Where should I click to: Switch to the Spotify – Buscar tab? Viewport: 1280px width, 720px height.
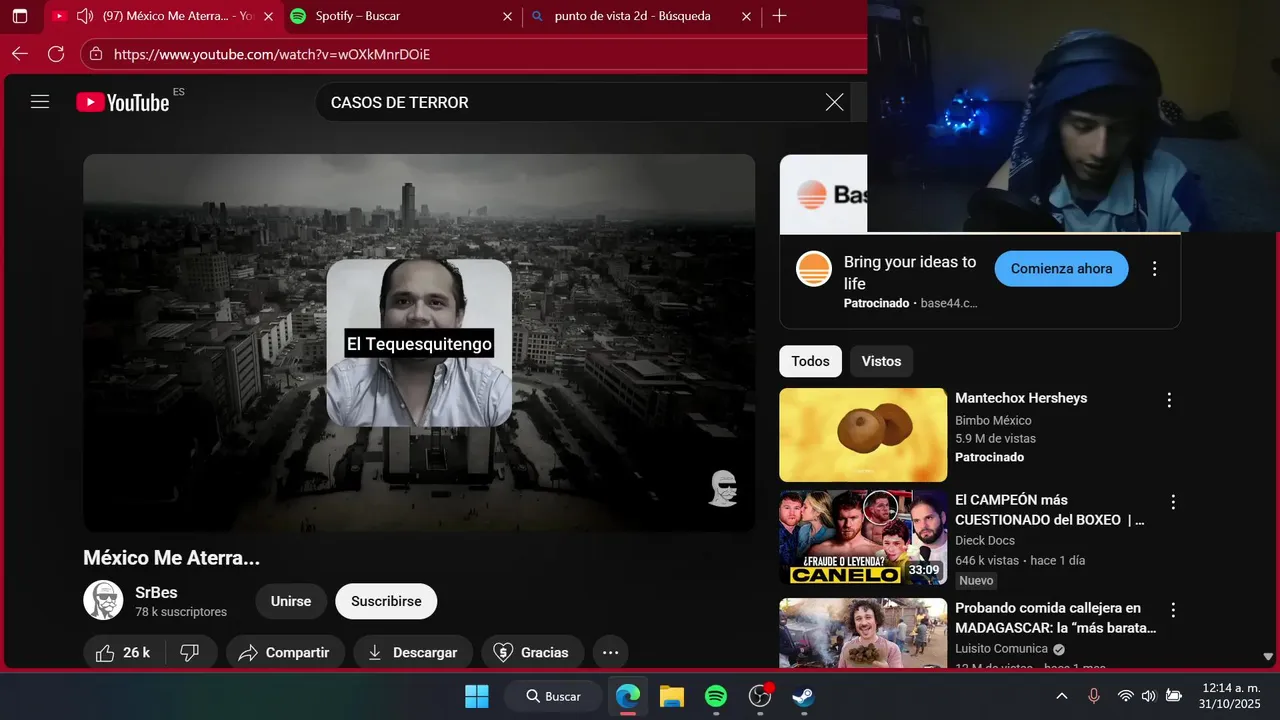pyautogui.click(x=402, y=16)
